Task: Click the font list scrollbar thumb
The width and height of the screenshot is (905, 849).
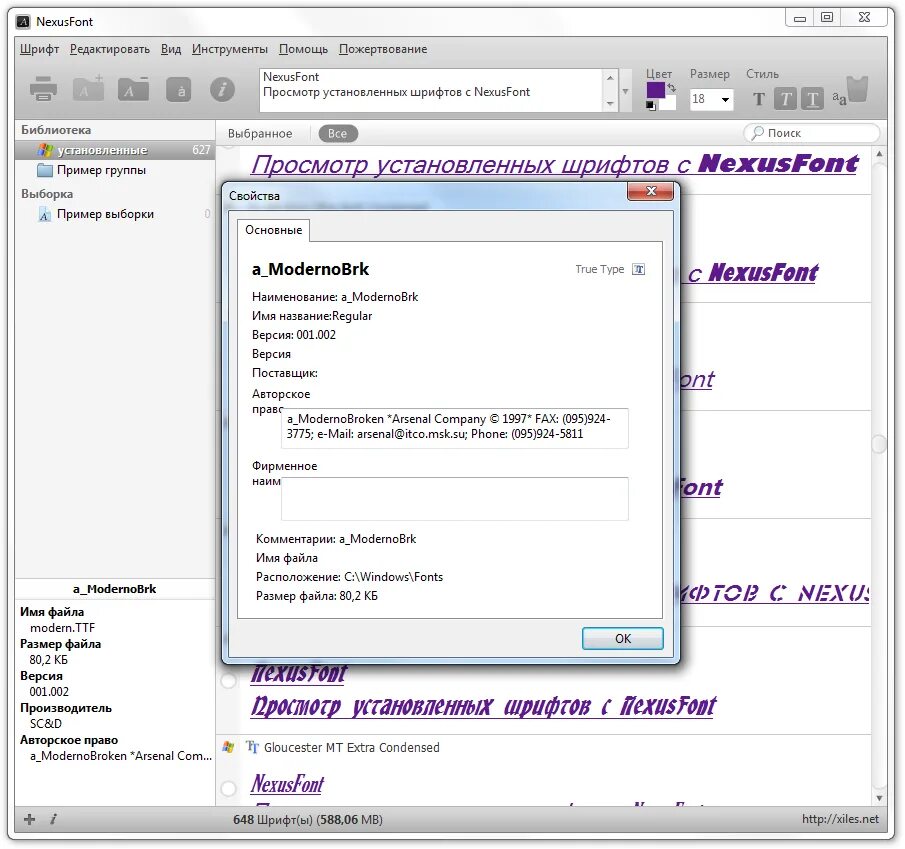Action: coord(879,444)
